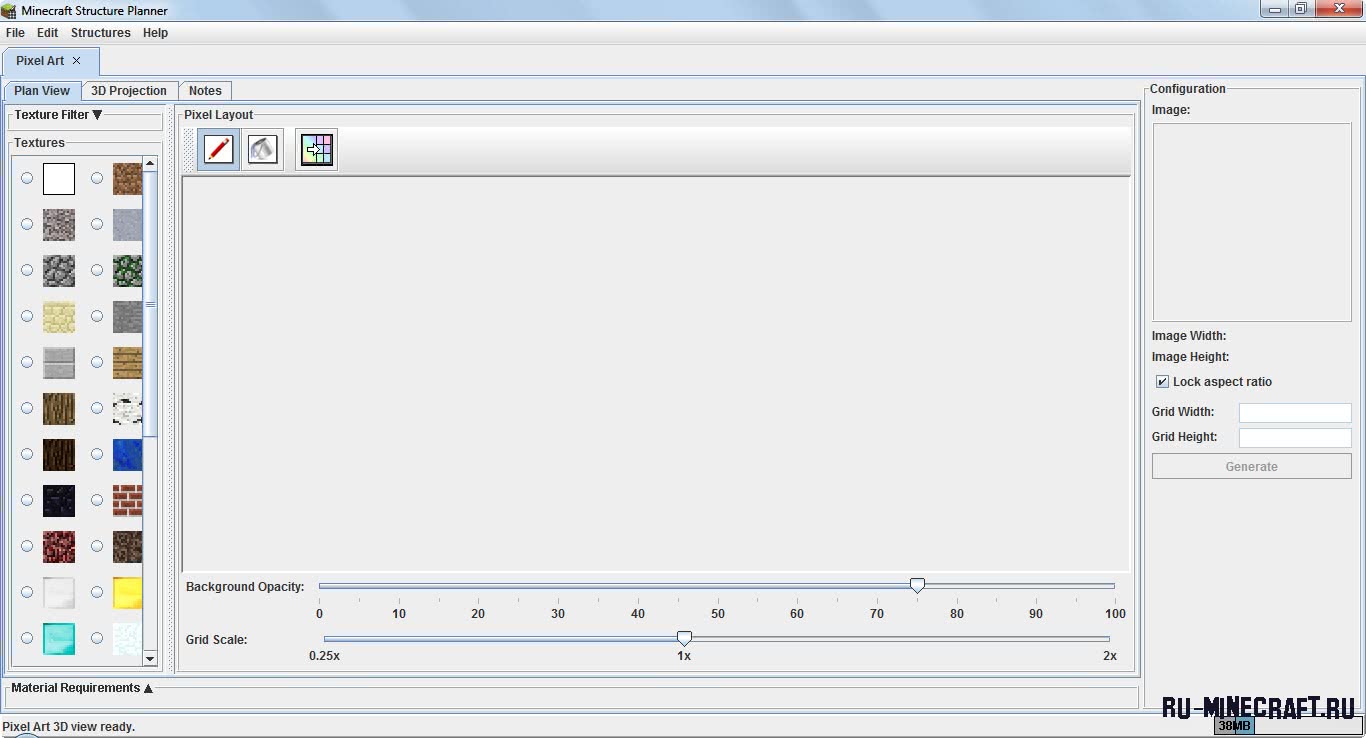The height and width of the screenshot is (738, 1366).
Task: Click the Grid Height input field
Action: click(x=1295, y=438)
